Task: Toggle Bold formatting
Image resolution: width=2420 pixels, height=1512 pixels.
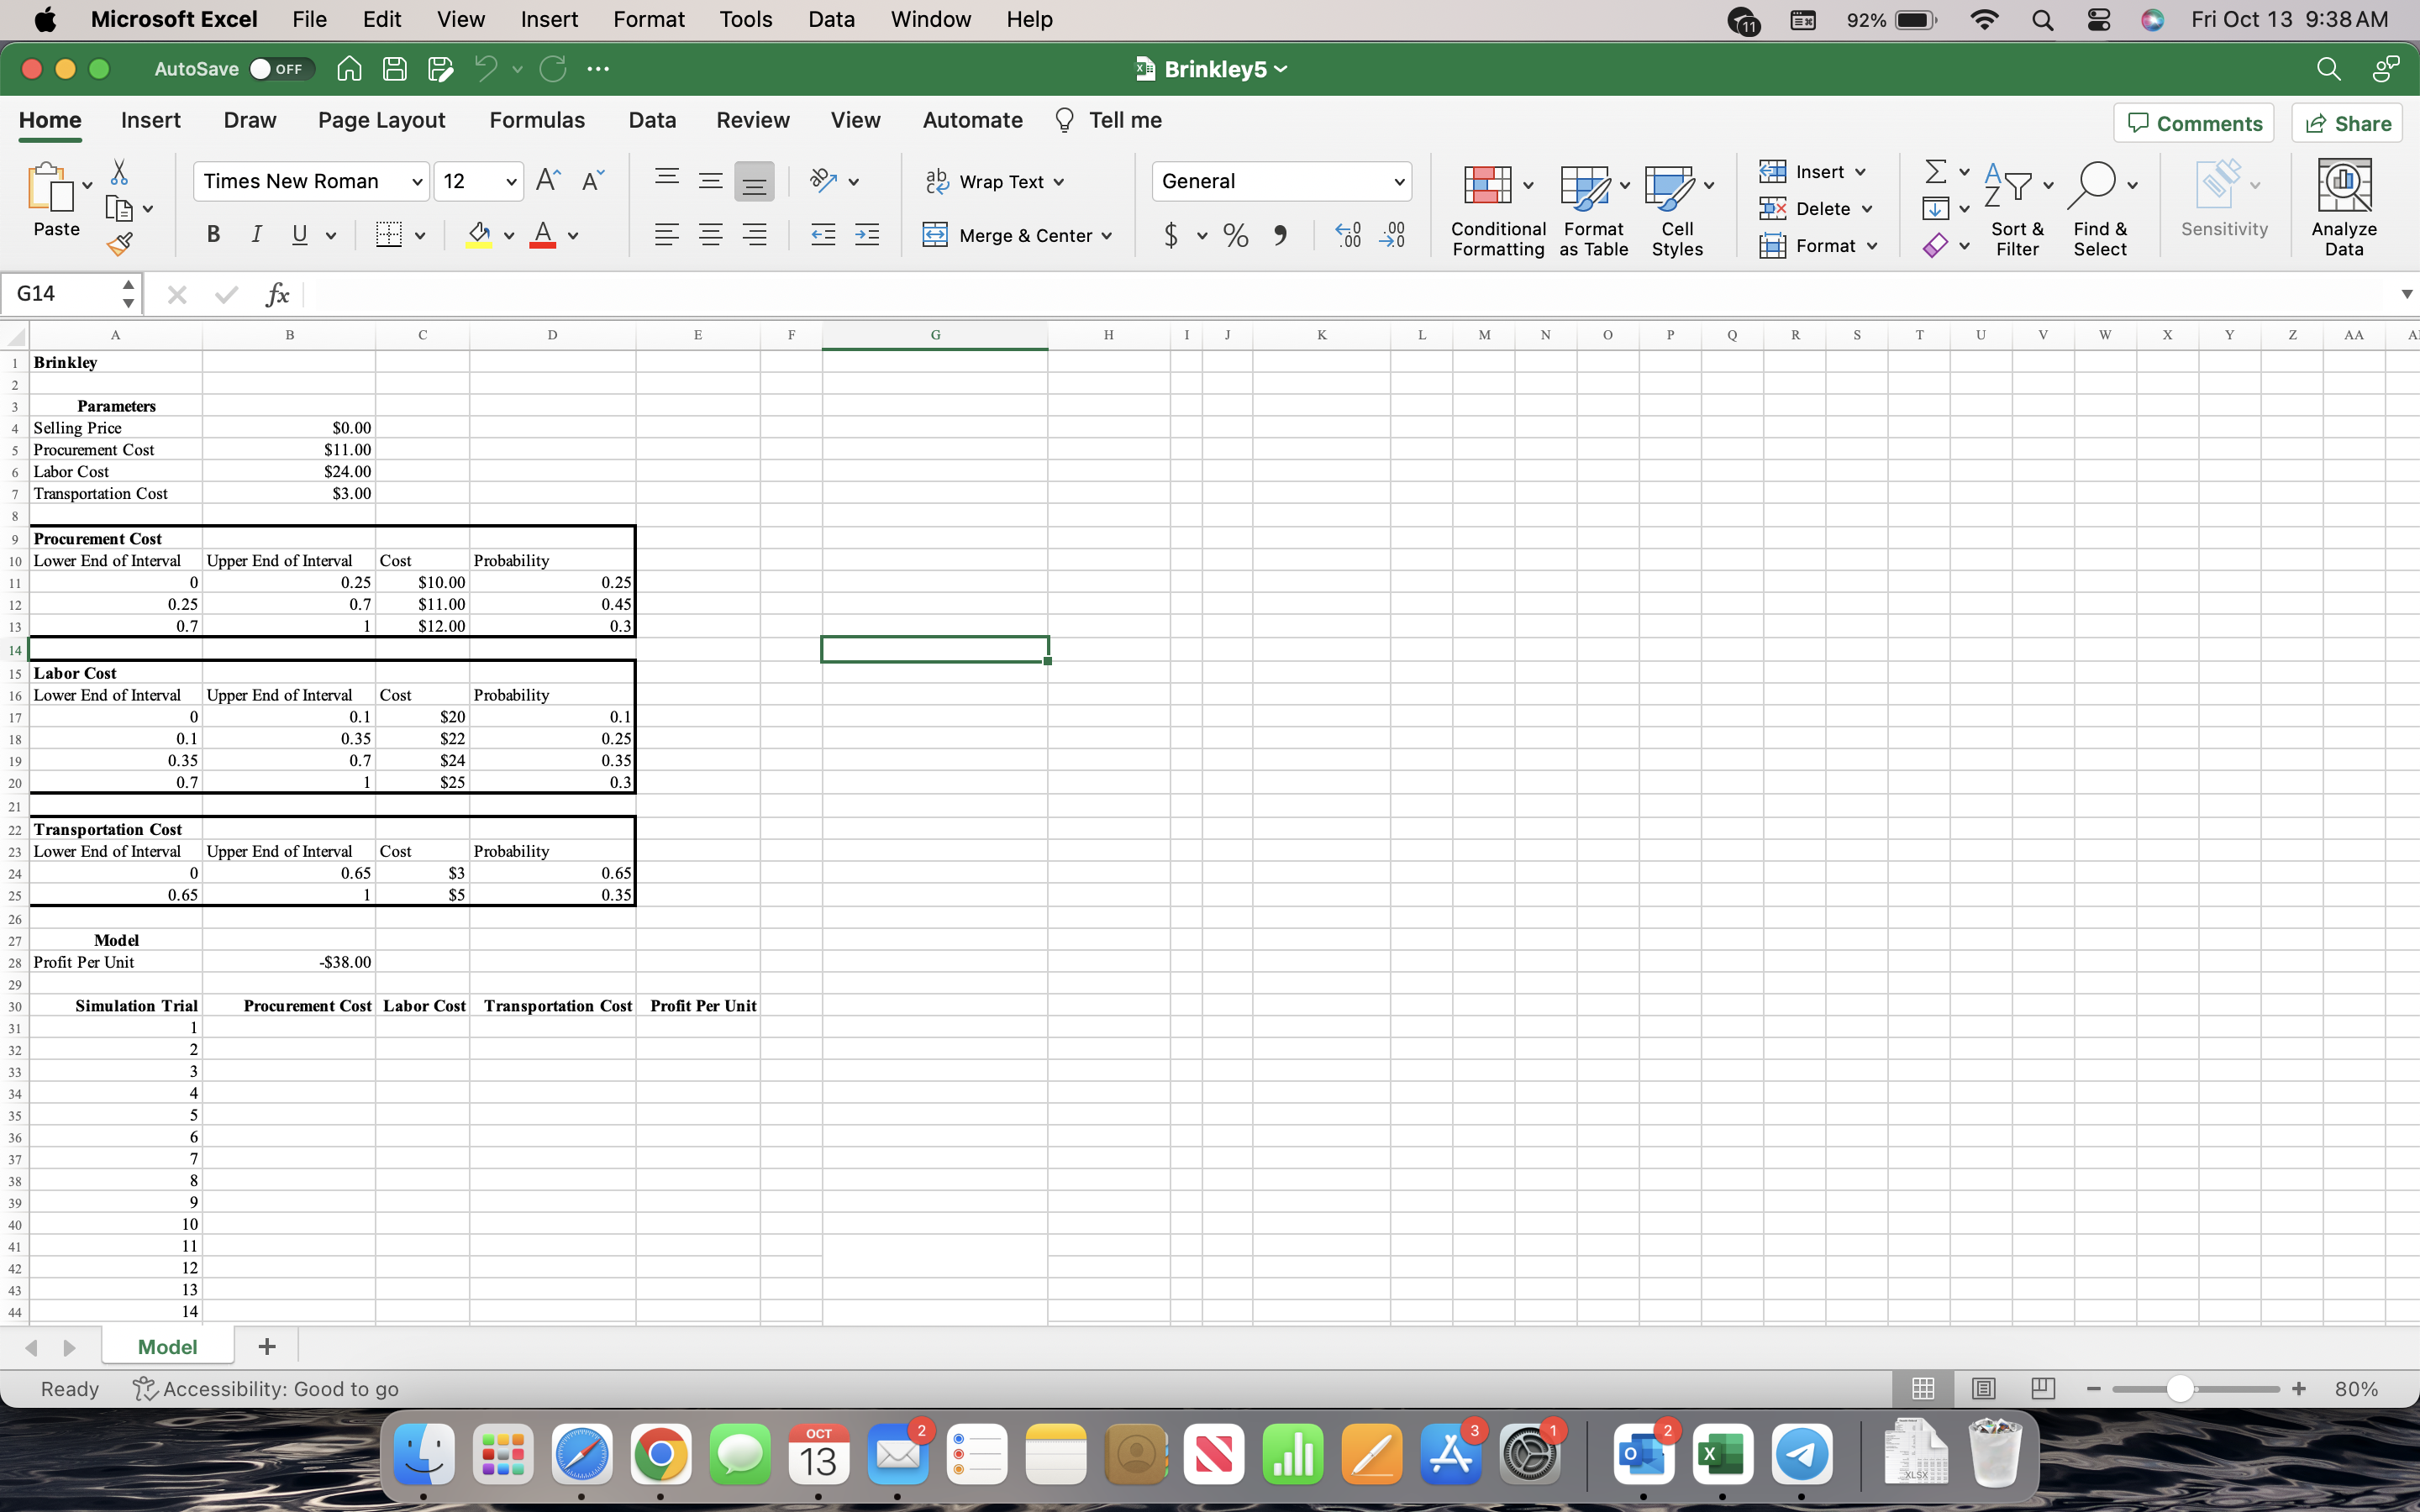Action: click(x=213, y=235)
